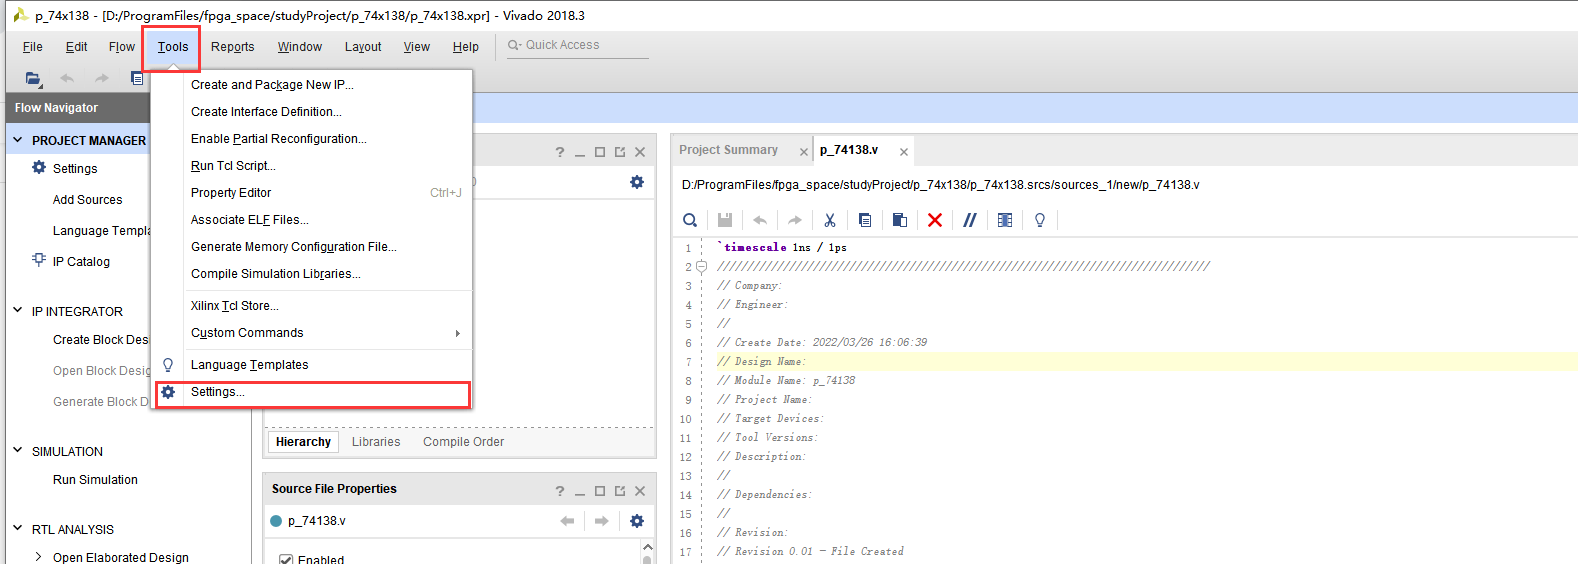
Task: Open the File menu
Action: 33,47
